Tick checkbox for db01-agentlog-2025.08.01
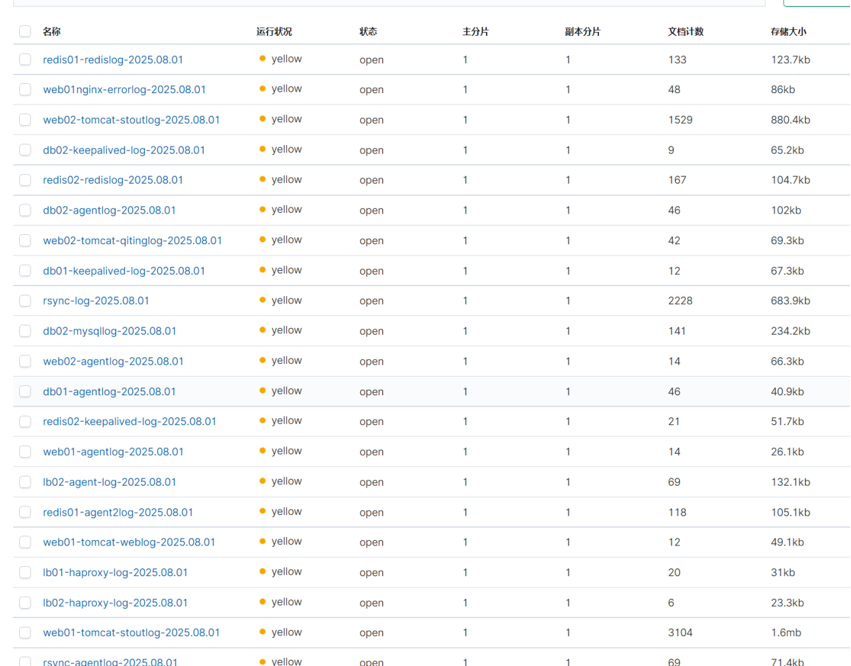The image size is (851, 666). click(25, 391)
